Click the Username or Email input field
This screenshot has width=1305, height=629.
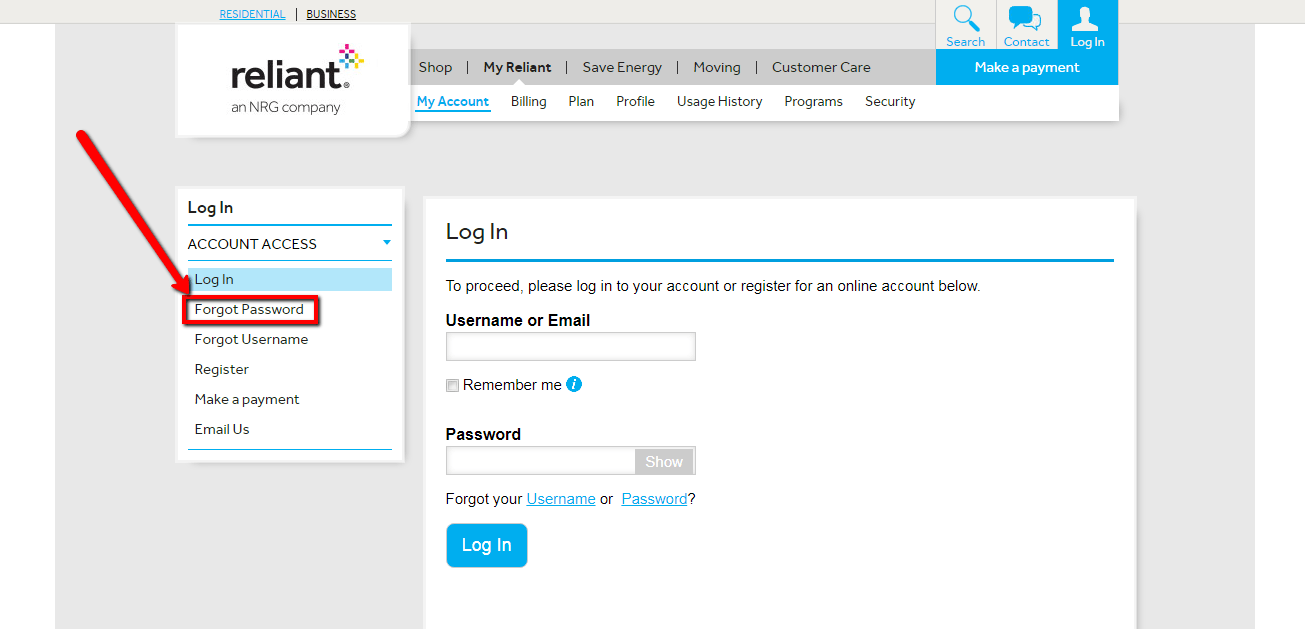(x=570, y=346)
